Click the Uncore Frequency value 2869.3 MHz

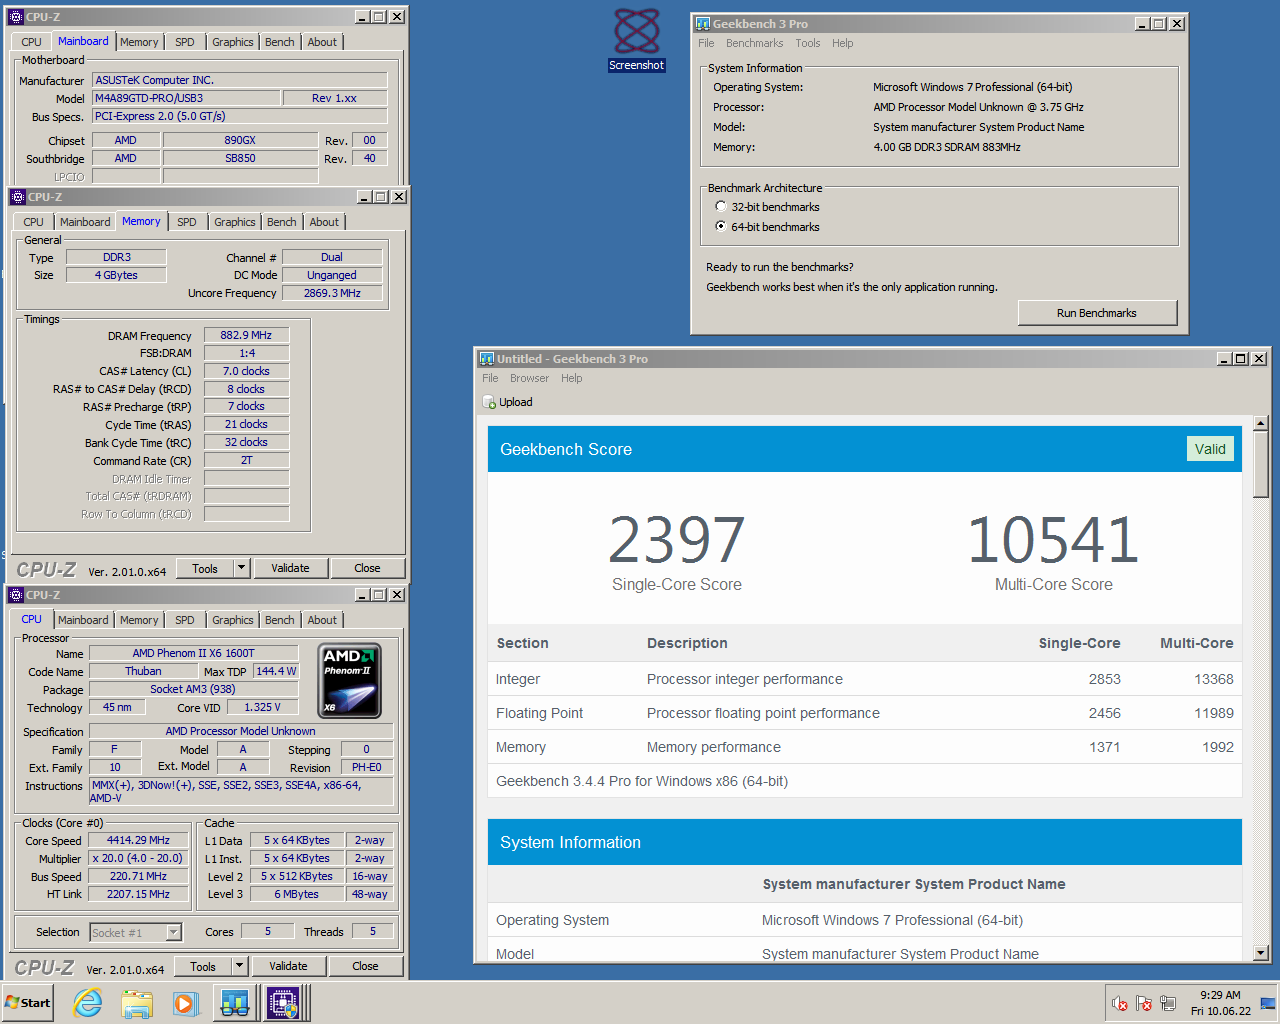(332, 293)
